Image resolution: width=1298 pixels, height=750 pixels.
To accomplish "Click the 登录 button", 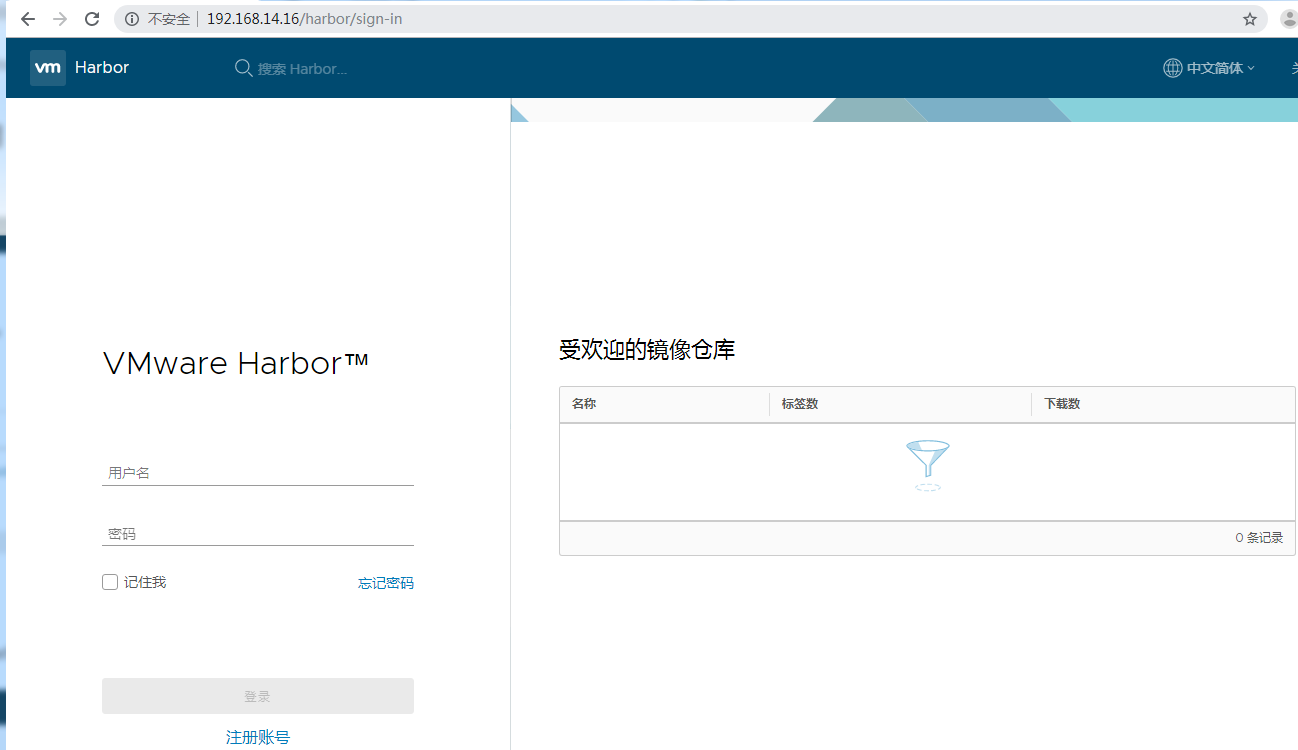I will 258,696.
